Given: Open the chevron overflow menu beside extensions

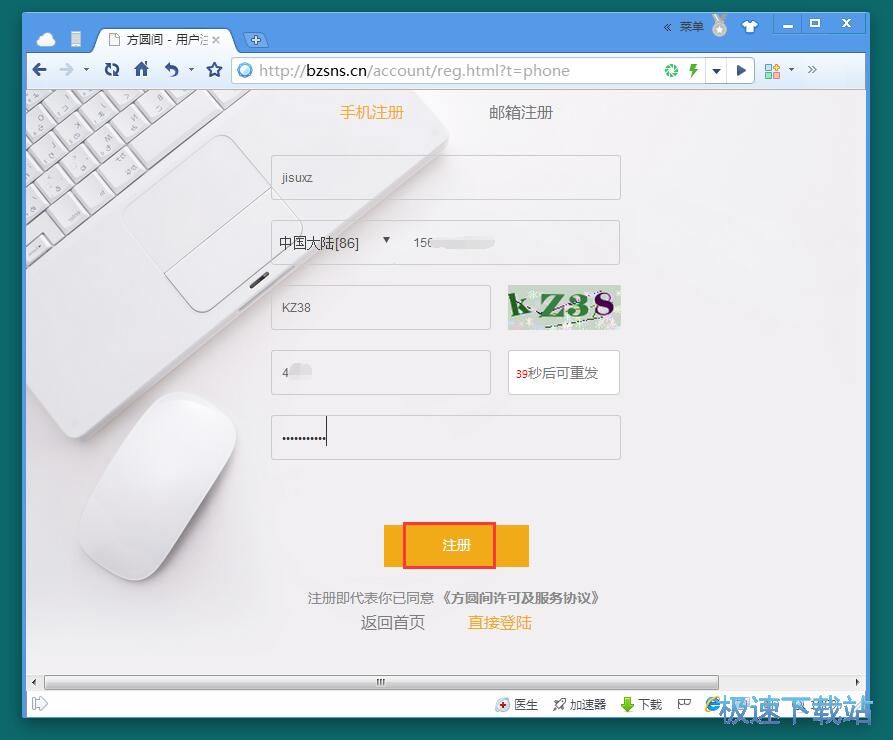Looking at the screenshot, I should pos(812,70).
